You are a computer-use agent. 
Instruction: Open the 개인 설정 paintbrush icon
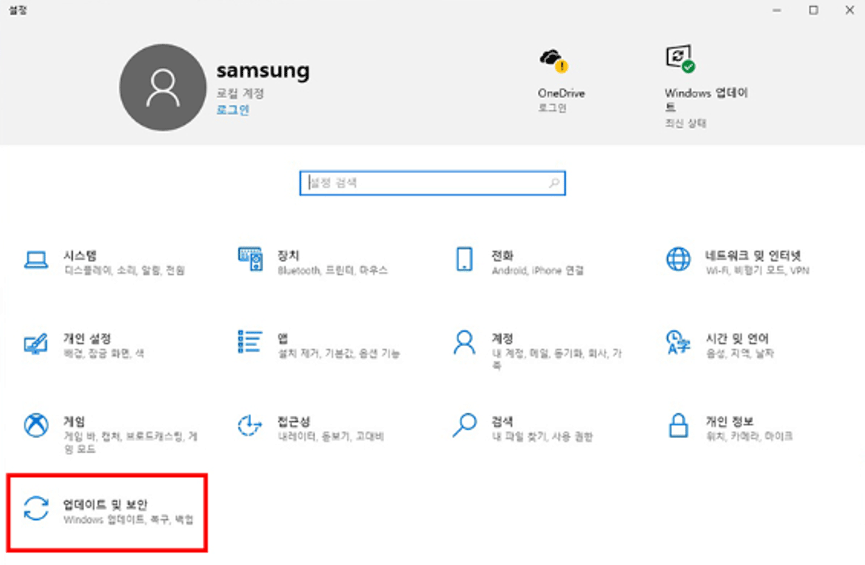[x=36, y=344]
